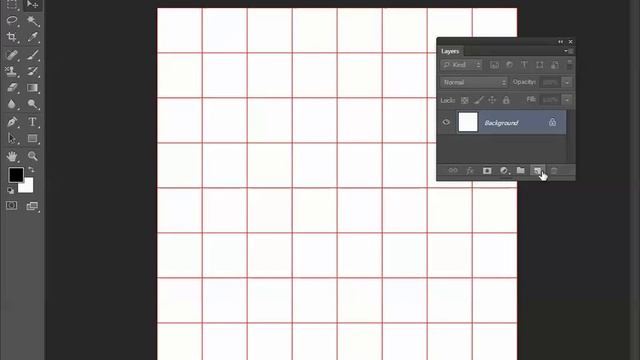Select the Rectangular Marquee tool
The height and width of the screenshot is (360, 640).
[x=12, y=4]
